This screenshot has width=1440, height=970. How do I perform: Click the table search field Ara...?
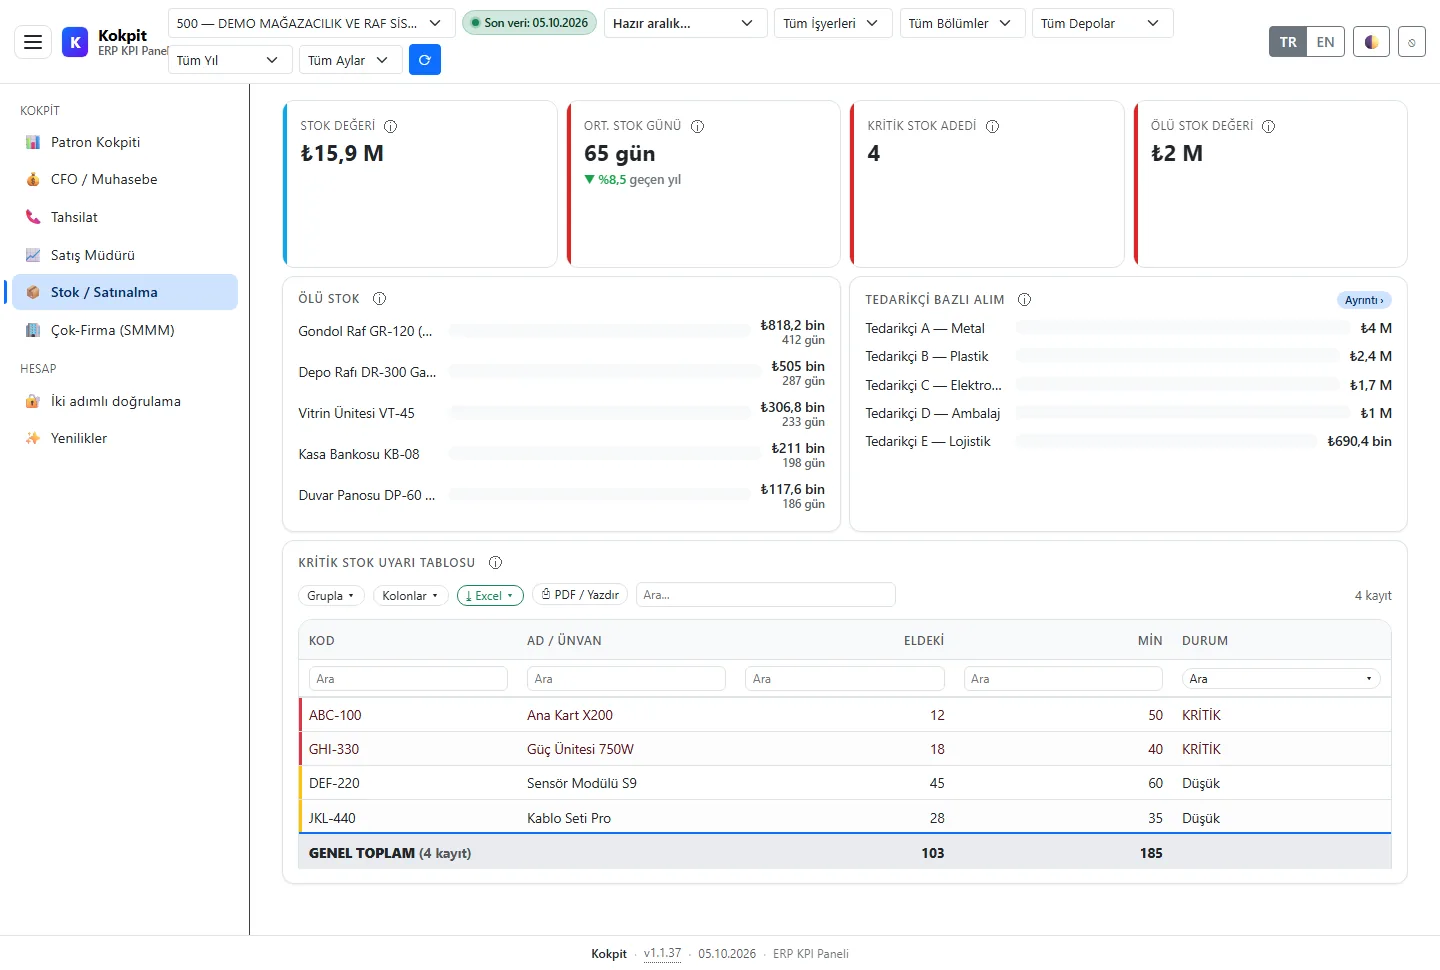click(x=765, y=594)
